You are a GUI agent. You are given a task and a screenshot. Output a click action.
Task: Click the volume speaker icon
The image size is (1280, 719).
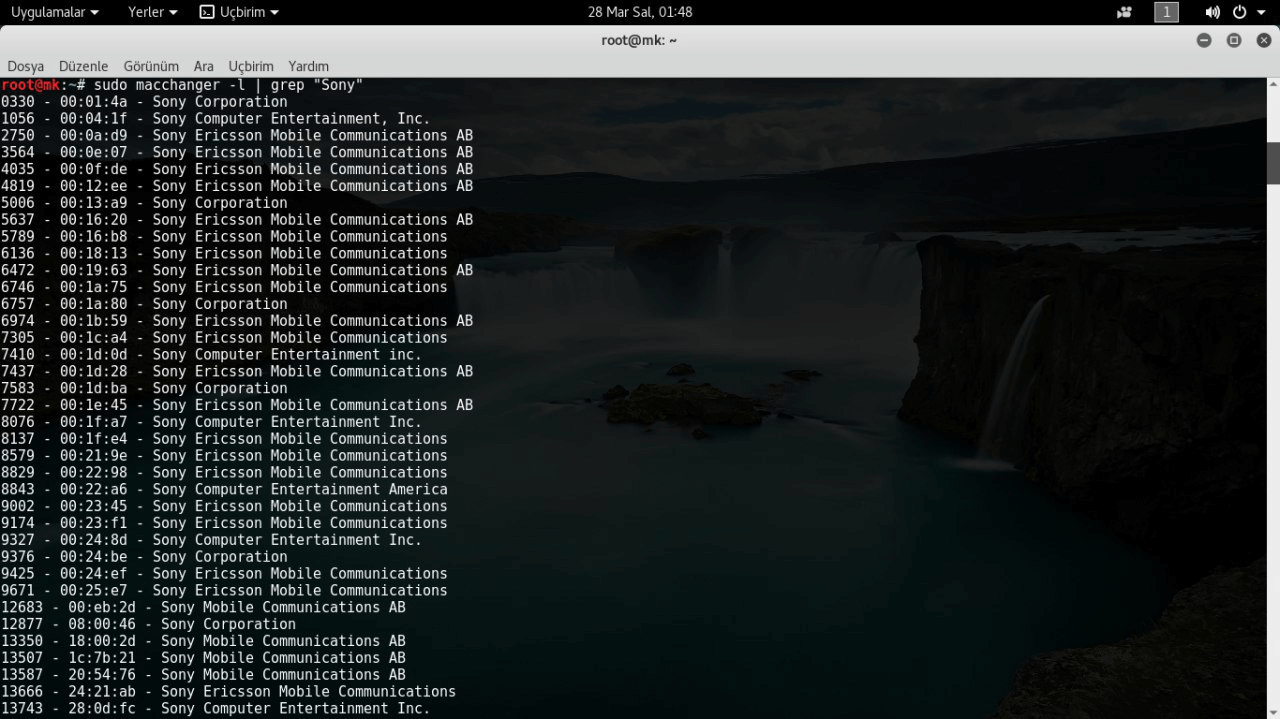tap(1213, 12)
